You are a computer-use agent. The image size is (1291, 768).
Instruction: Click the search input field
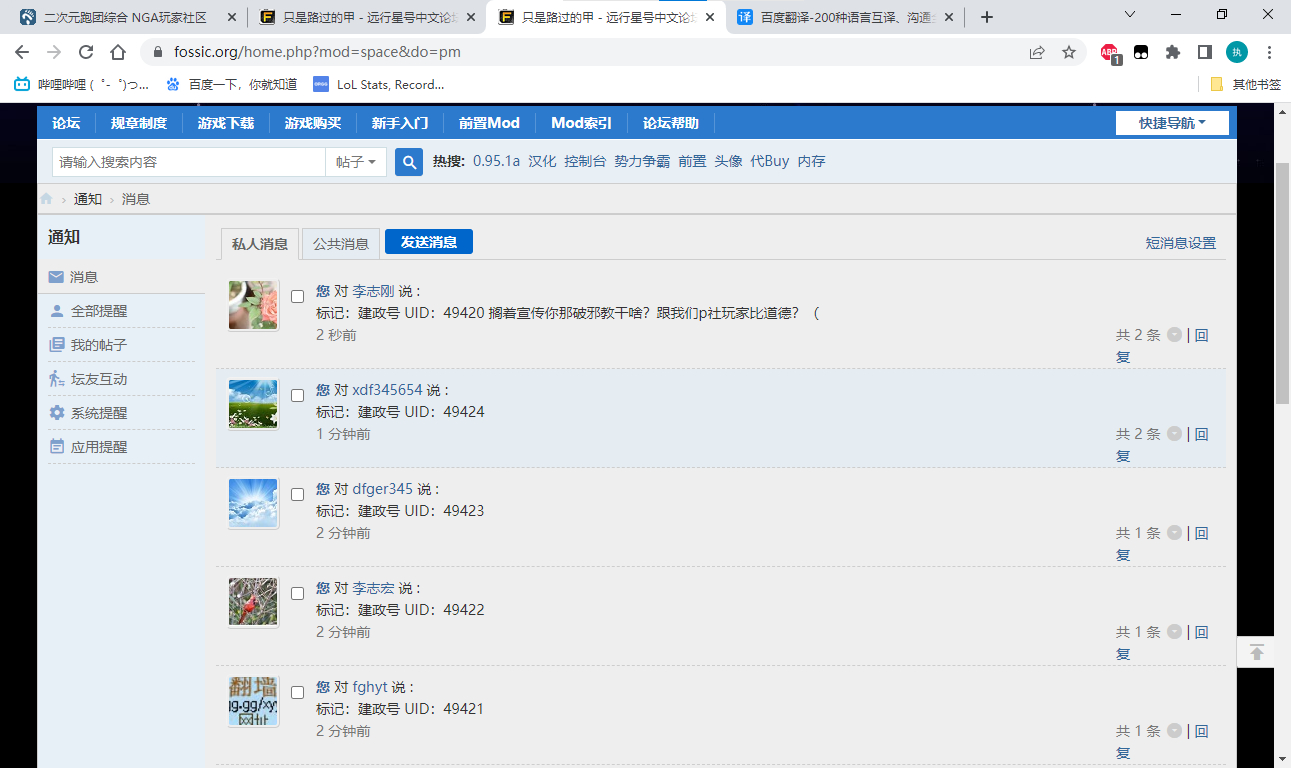tap(190, 161)
